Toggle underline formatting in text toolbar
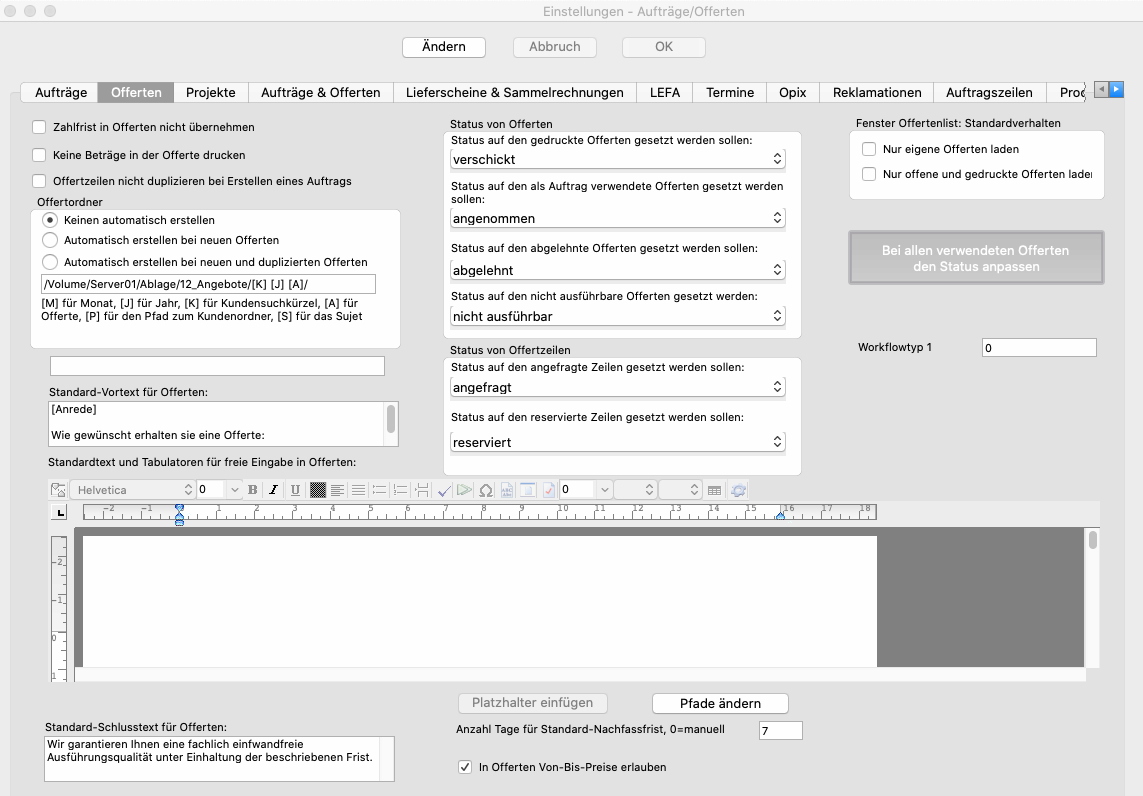Viewport: 1143px width, 796px height. pos(295,490)
